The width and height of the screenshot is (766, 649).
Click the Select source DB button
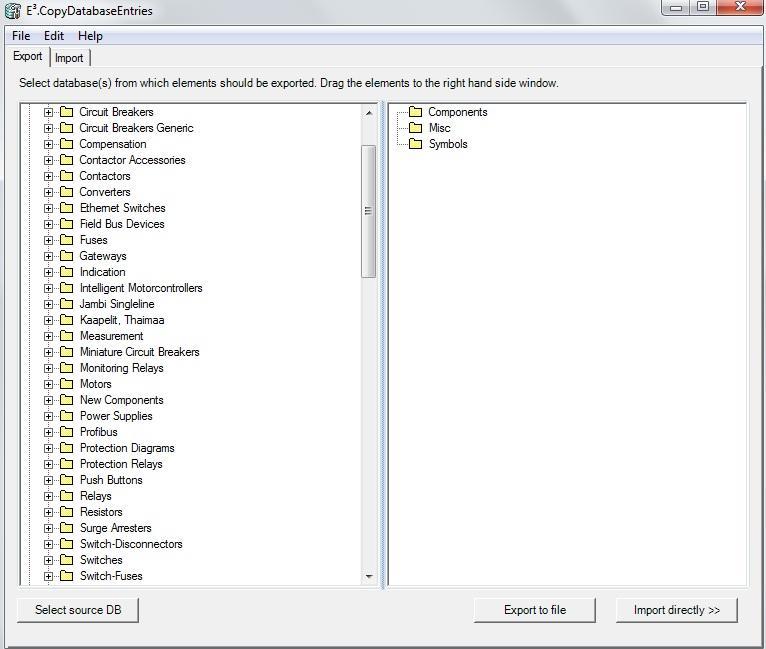tap(78, 610)
